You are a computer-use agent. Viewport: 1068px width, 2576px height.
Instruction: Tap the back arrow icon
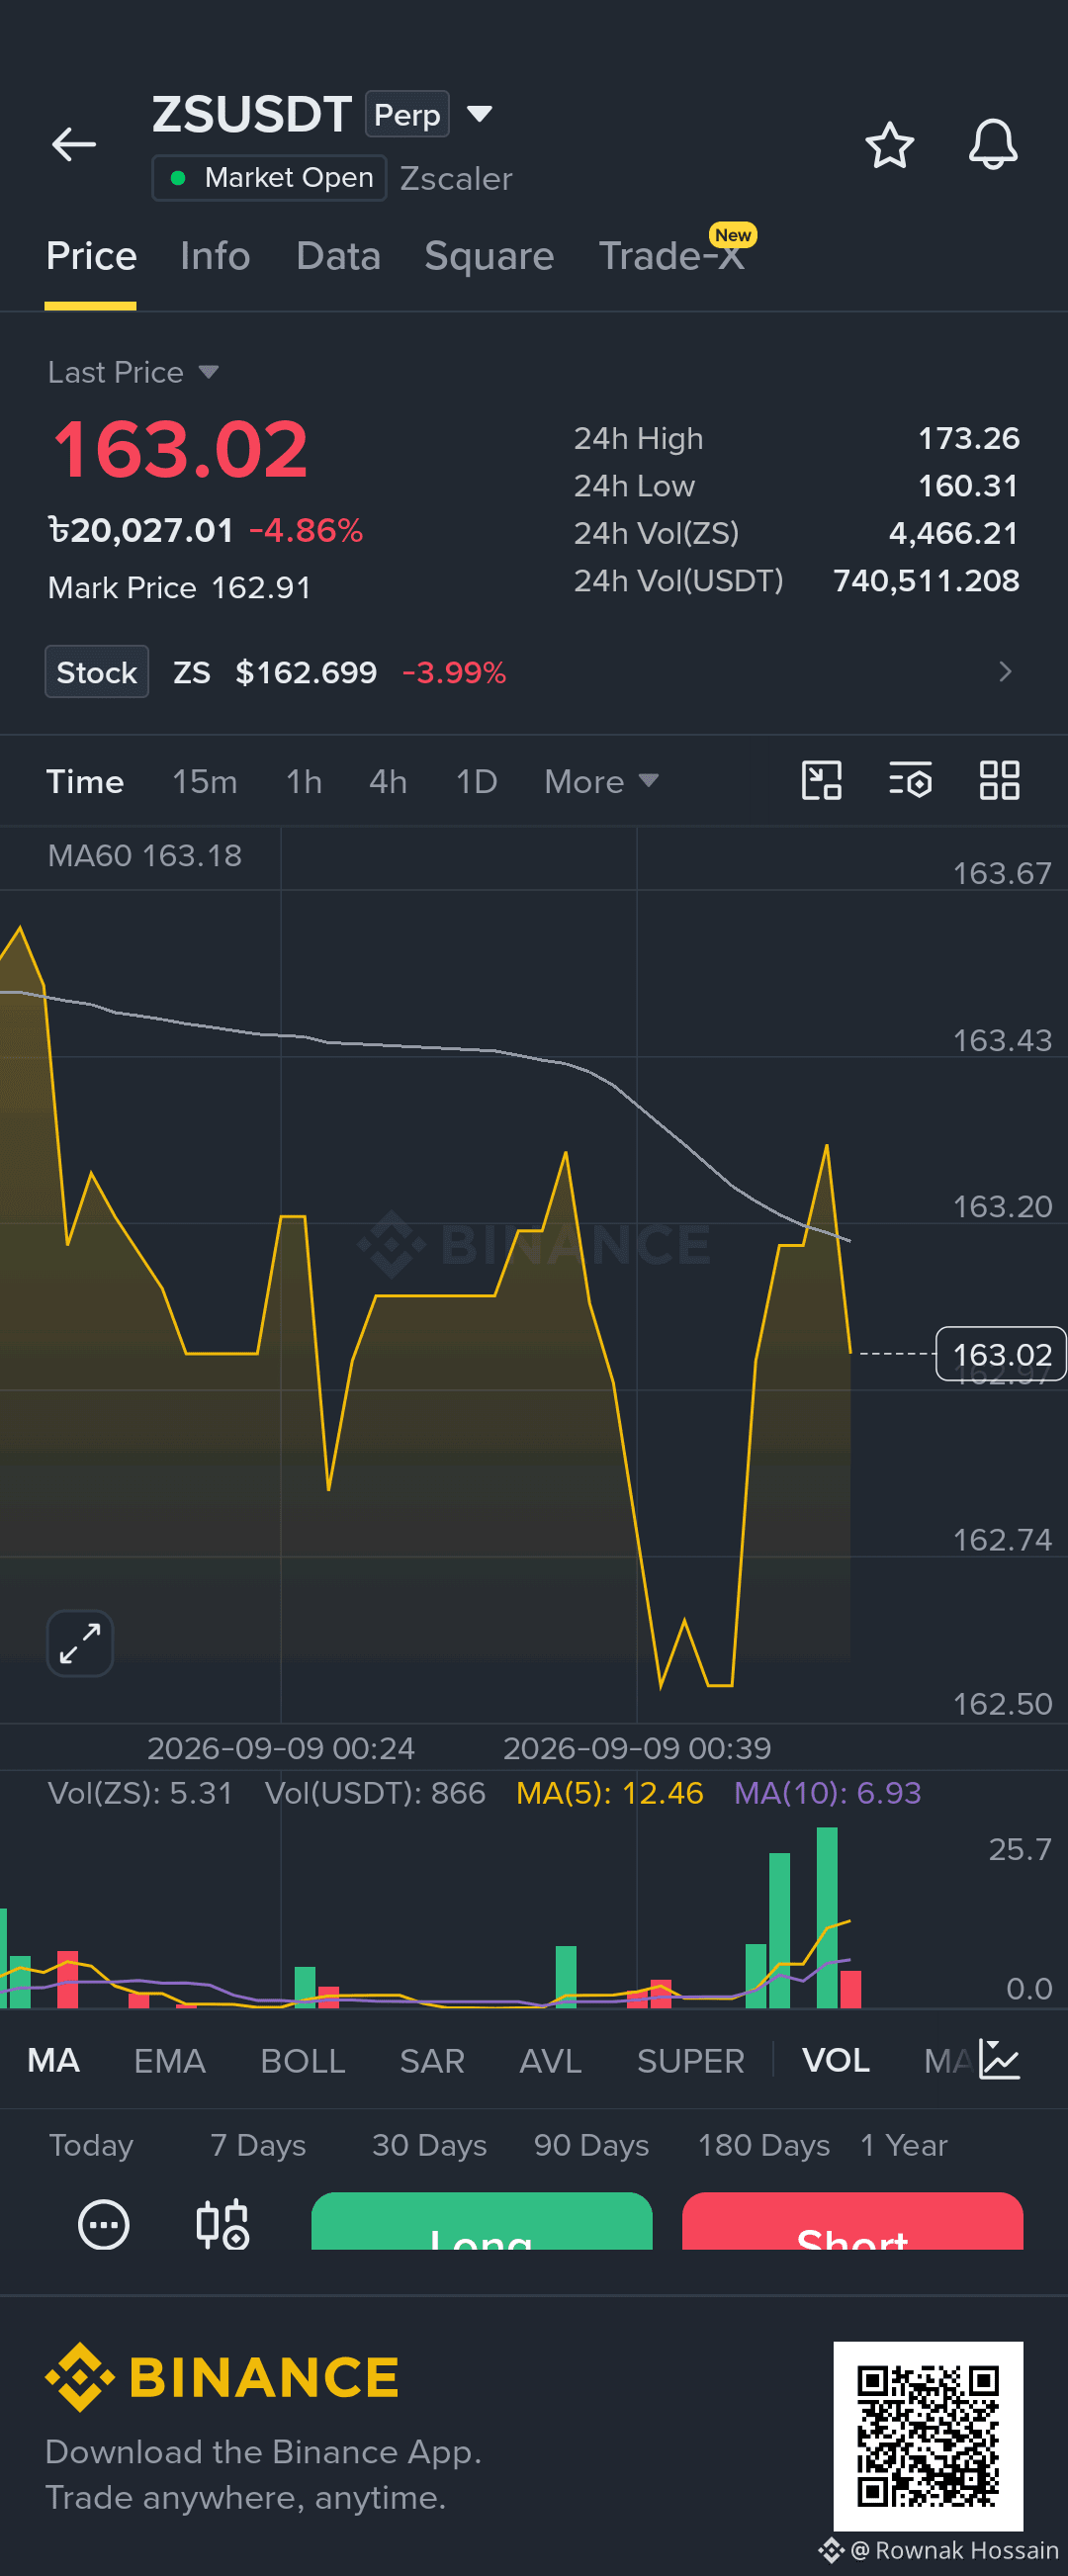click(x=74, y=144)
